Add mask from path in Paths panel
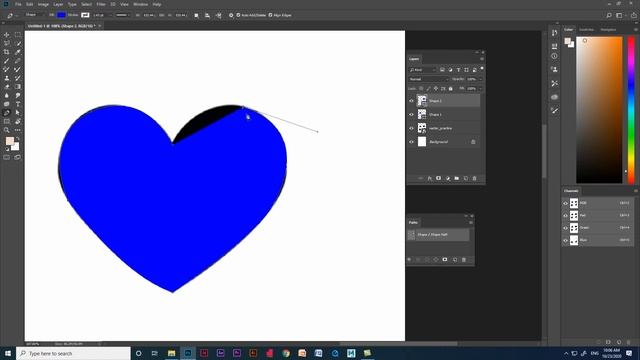 (x=445, y=260)
